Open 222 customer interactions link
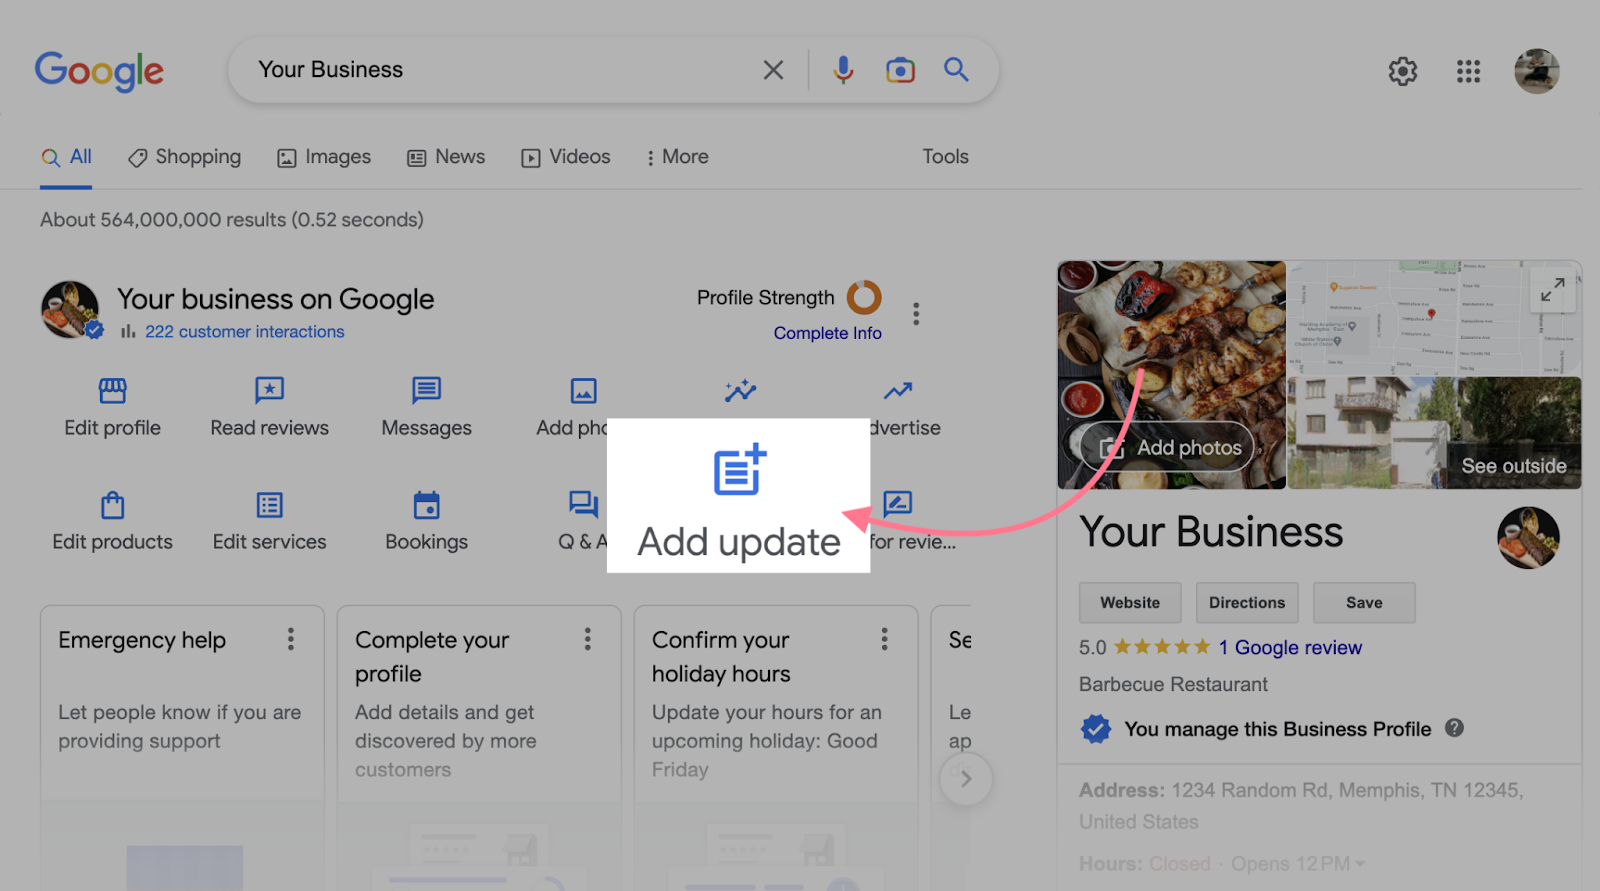This screenshot has height=891, width=1600. tap(244, 332)
